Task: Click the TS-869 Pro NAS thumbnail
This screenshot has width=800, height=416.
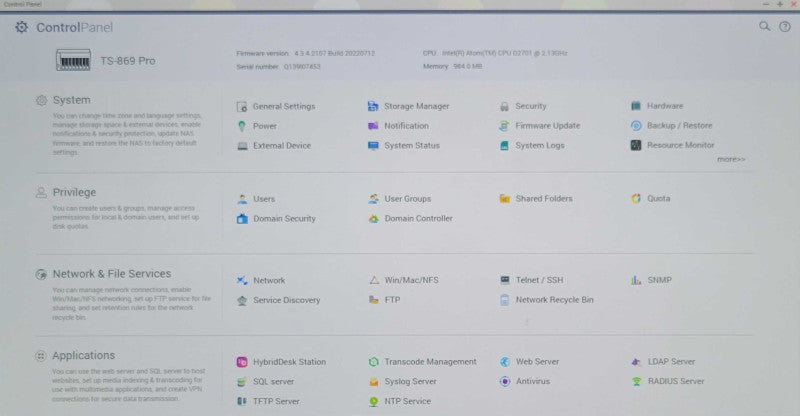Action: pos(73,60)
